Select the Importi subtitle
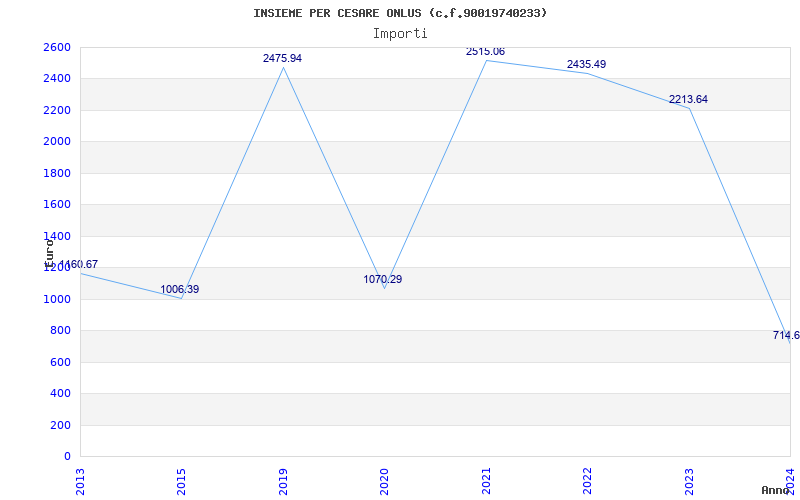Viewport: 800px width, 500px height. 400,33
